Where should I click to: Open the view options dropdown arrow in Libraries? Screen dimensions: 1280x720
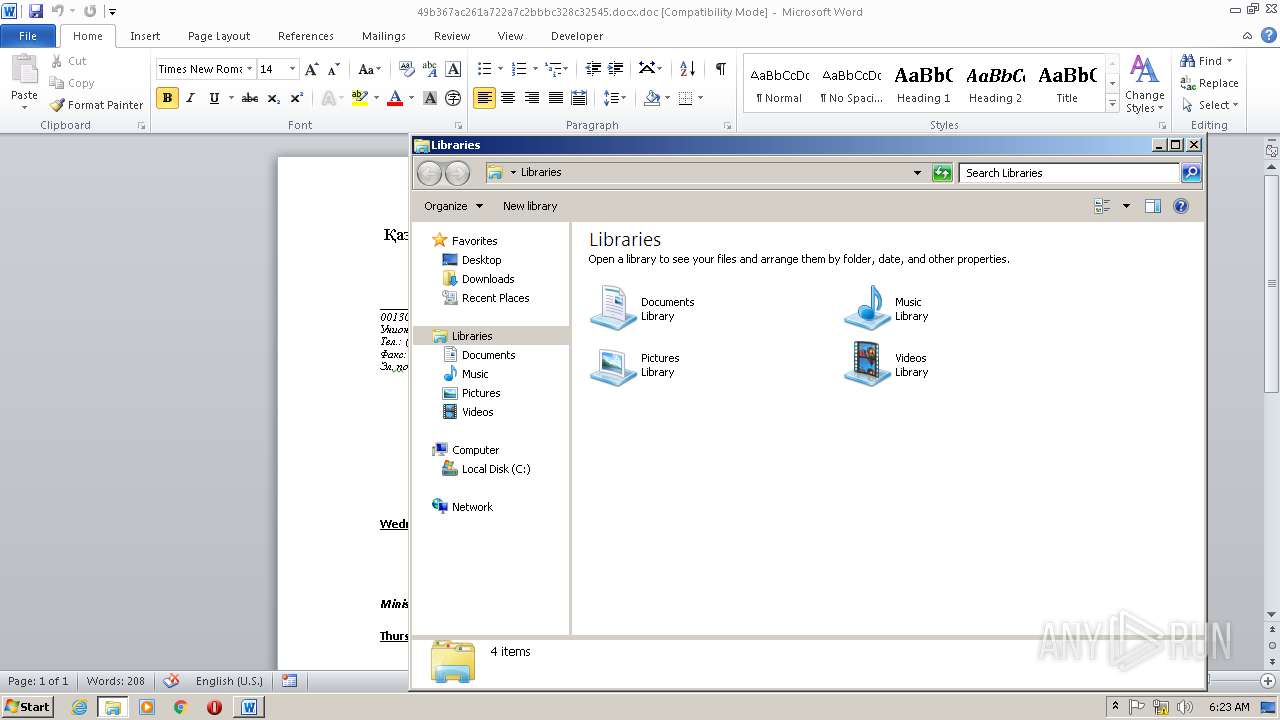pos(1126,206)
